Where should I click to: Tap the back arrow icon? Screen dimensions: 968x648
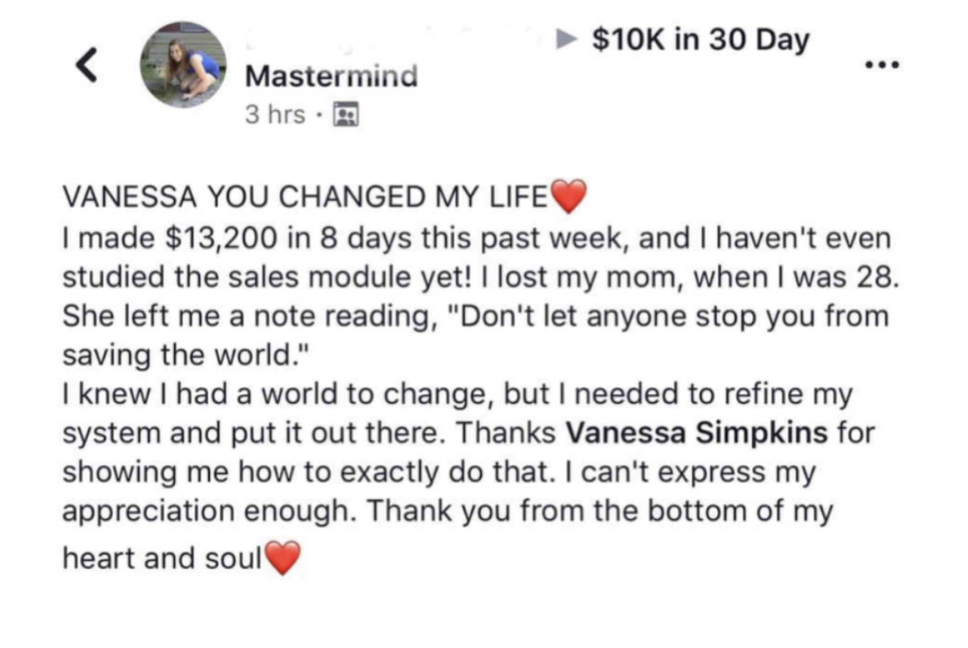pos(87,64)
